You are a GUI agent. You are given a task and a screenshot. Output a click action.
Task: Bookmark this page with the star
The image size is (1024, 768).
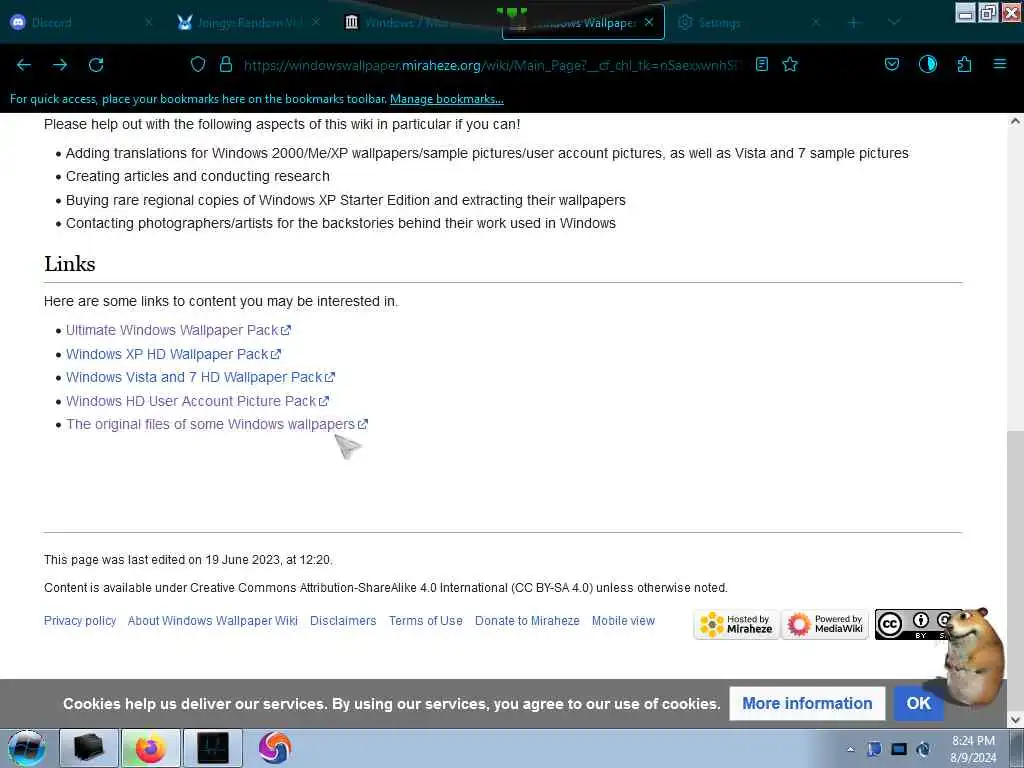[x=790, y=64]
